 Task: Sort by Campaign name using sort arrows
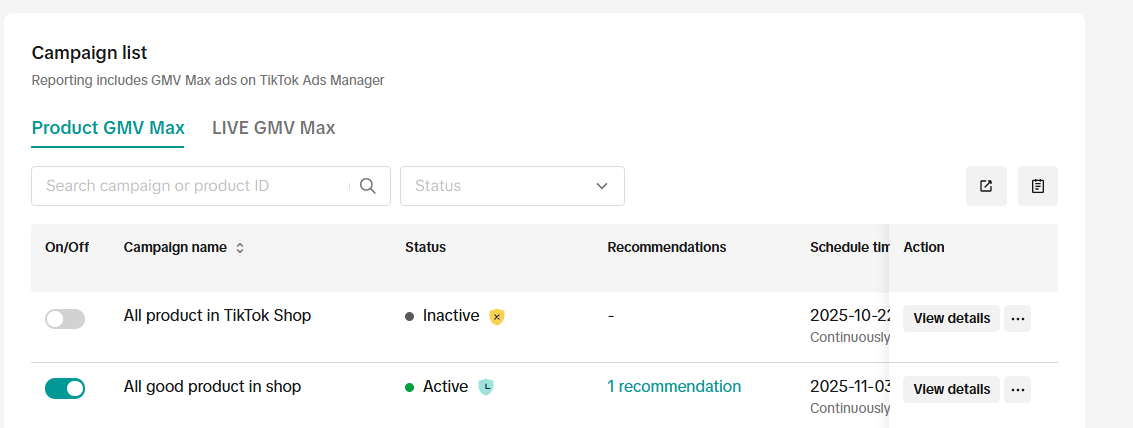(x=240, y=248)
